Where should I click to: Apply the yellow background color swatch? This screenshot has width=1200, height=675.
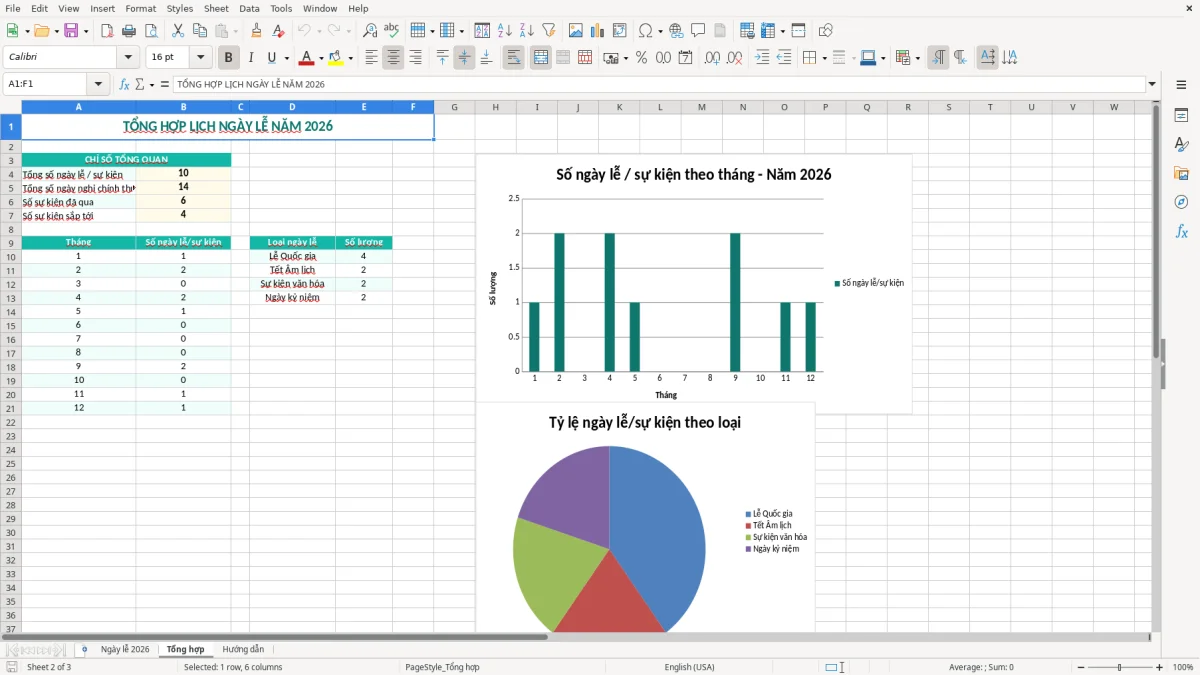(x=337, y=58)
